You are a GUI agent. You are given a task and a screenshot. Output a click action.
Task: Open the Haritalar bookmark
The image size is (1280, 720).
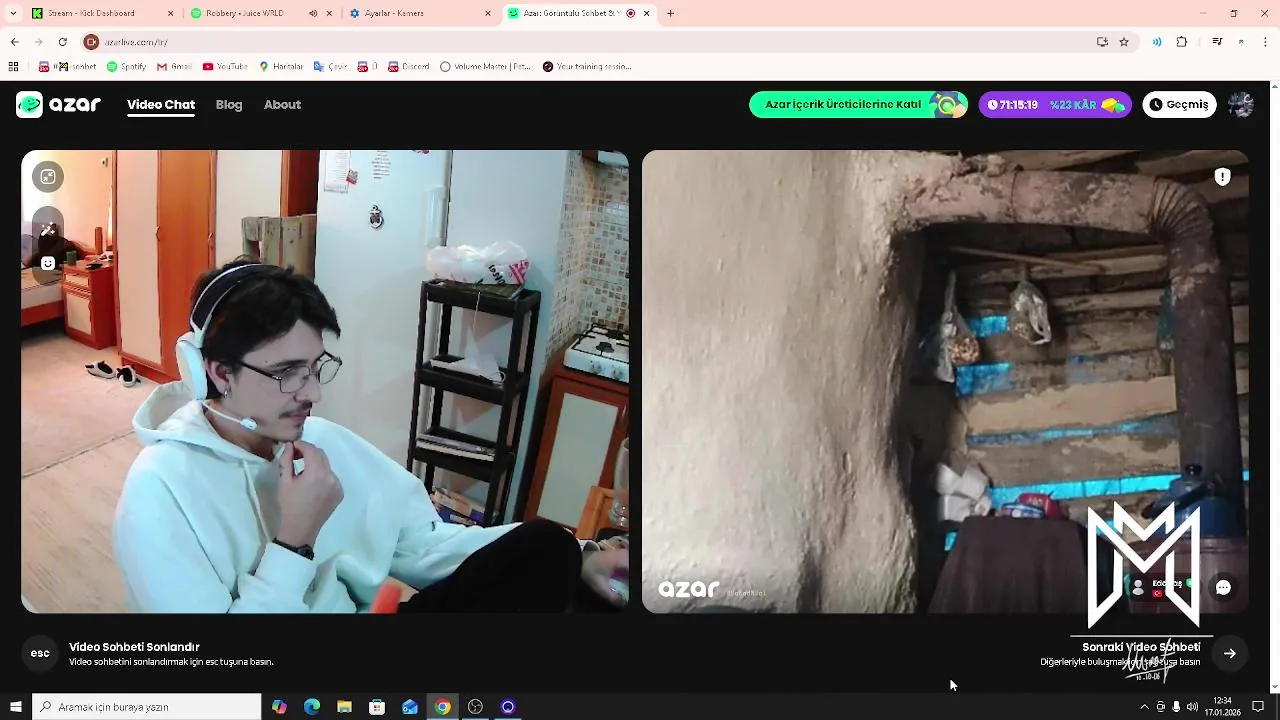click(x=281, y=67)
